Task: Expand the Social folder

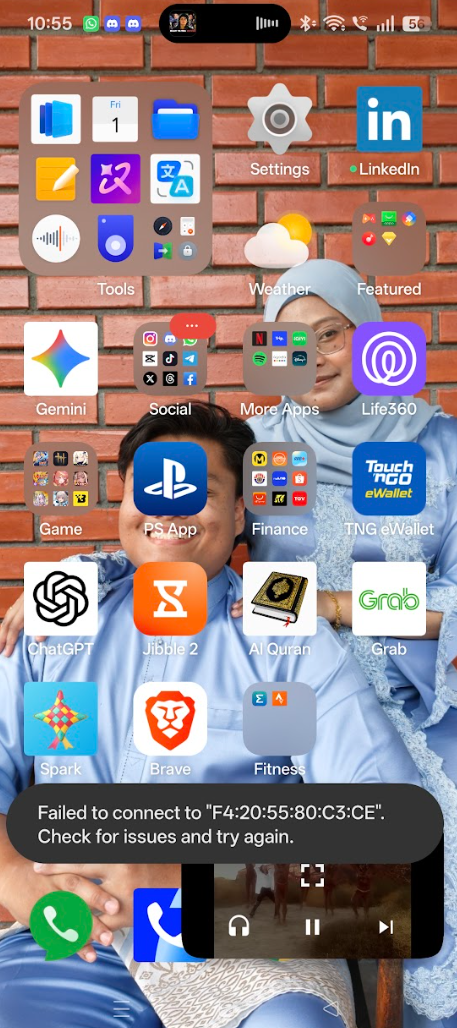Action: click(x=170, y=359)
